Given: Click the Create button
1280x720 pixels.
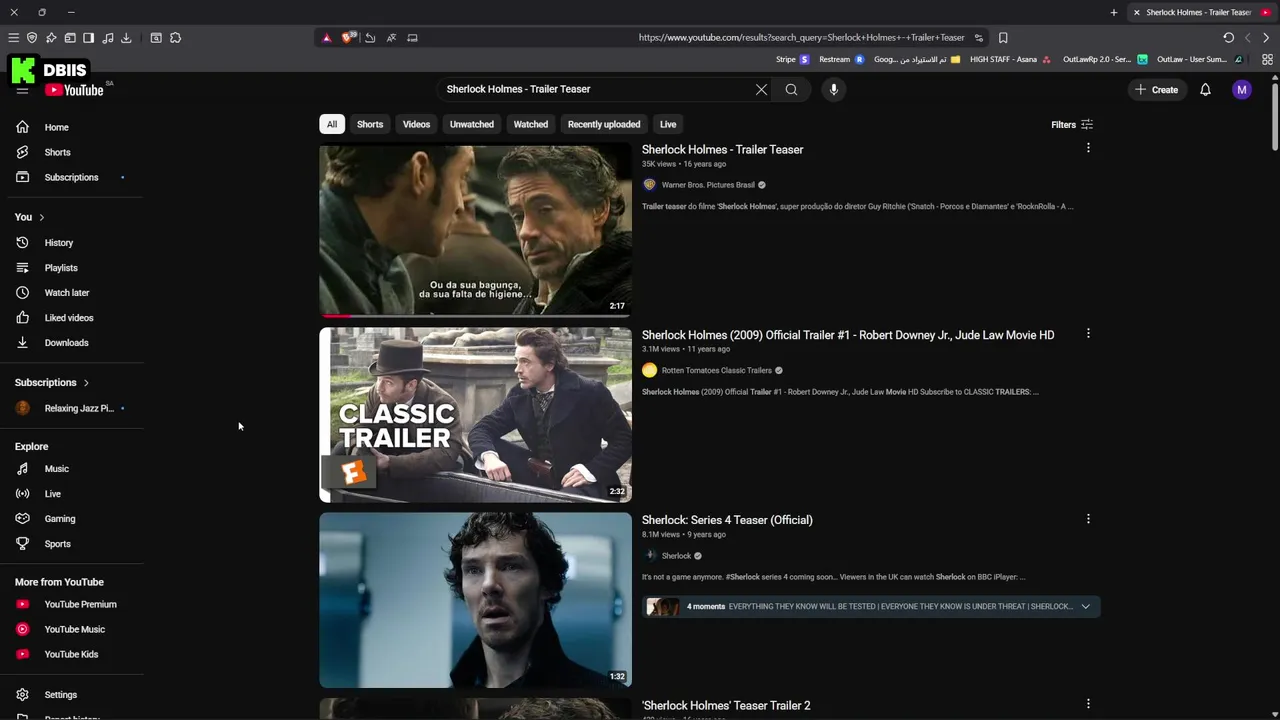Looking at the screenshot, I should [x=1156, y=90].
